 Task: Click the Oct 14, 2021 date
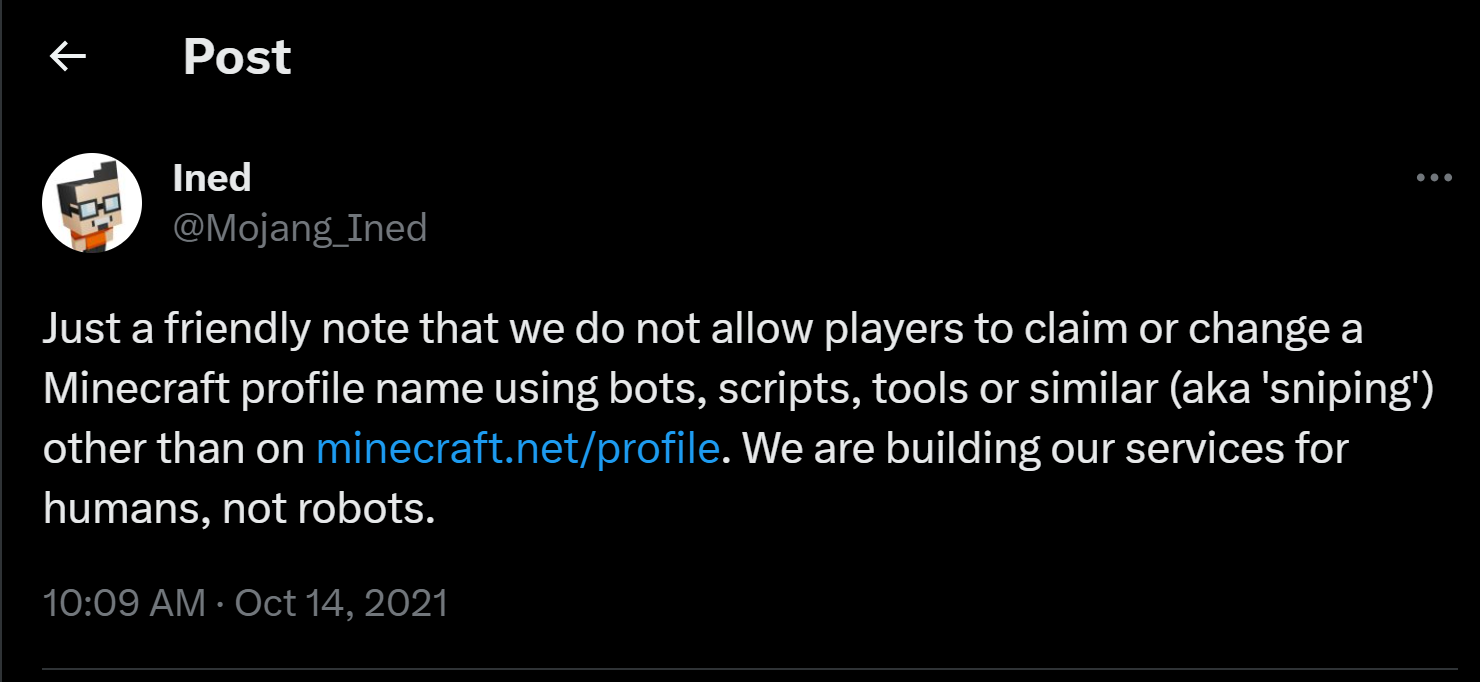(x=341, y=604)
